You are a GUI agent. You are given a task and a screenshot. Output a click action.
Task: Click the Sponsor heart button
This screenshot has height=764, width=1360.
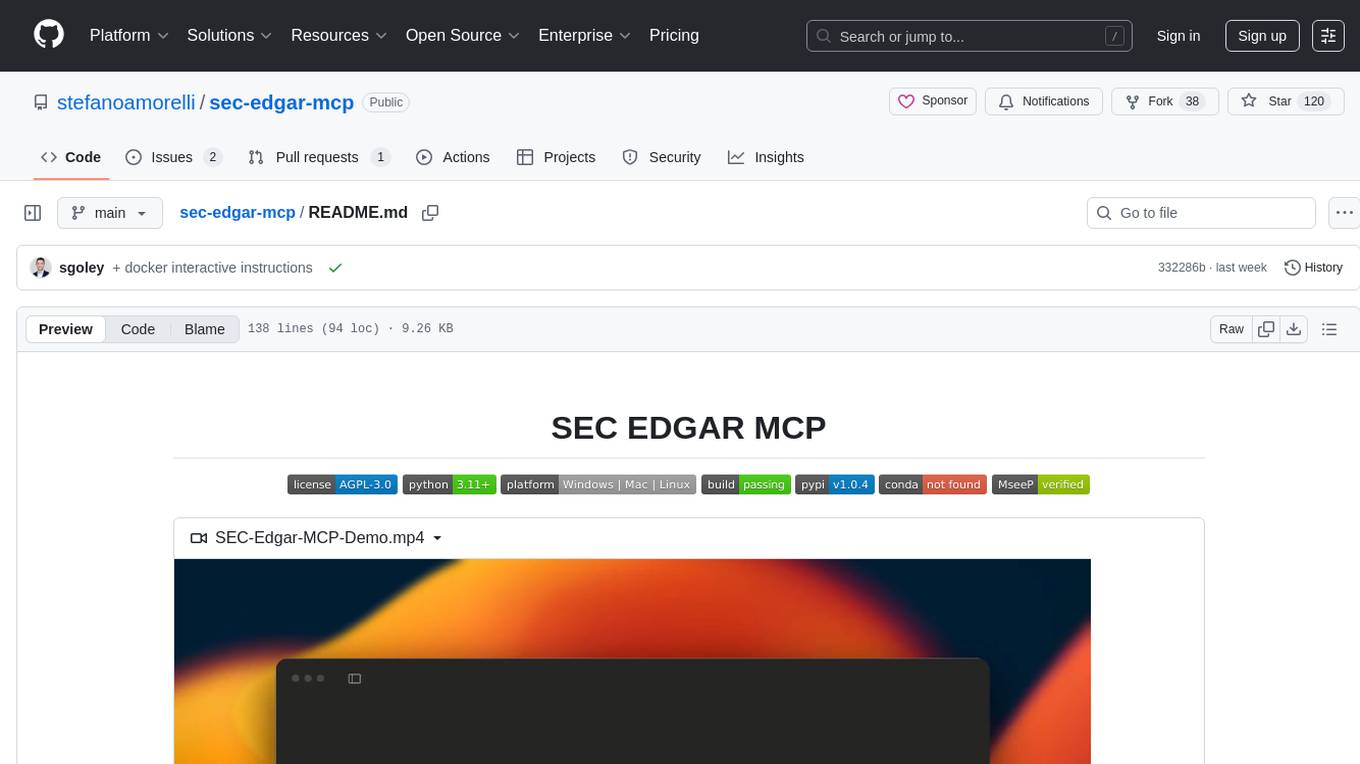click(932, 101)
